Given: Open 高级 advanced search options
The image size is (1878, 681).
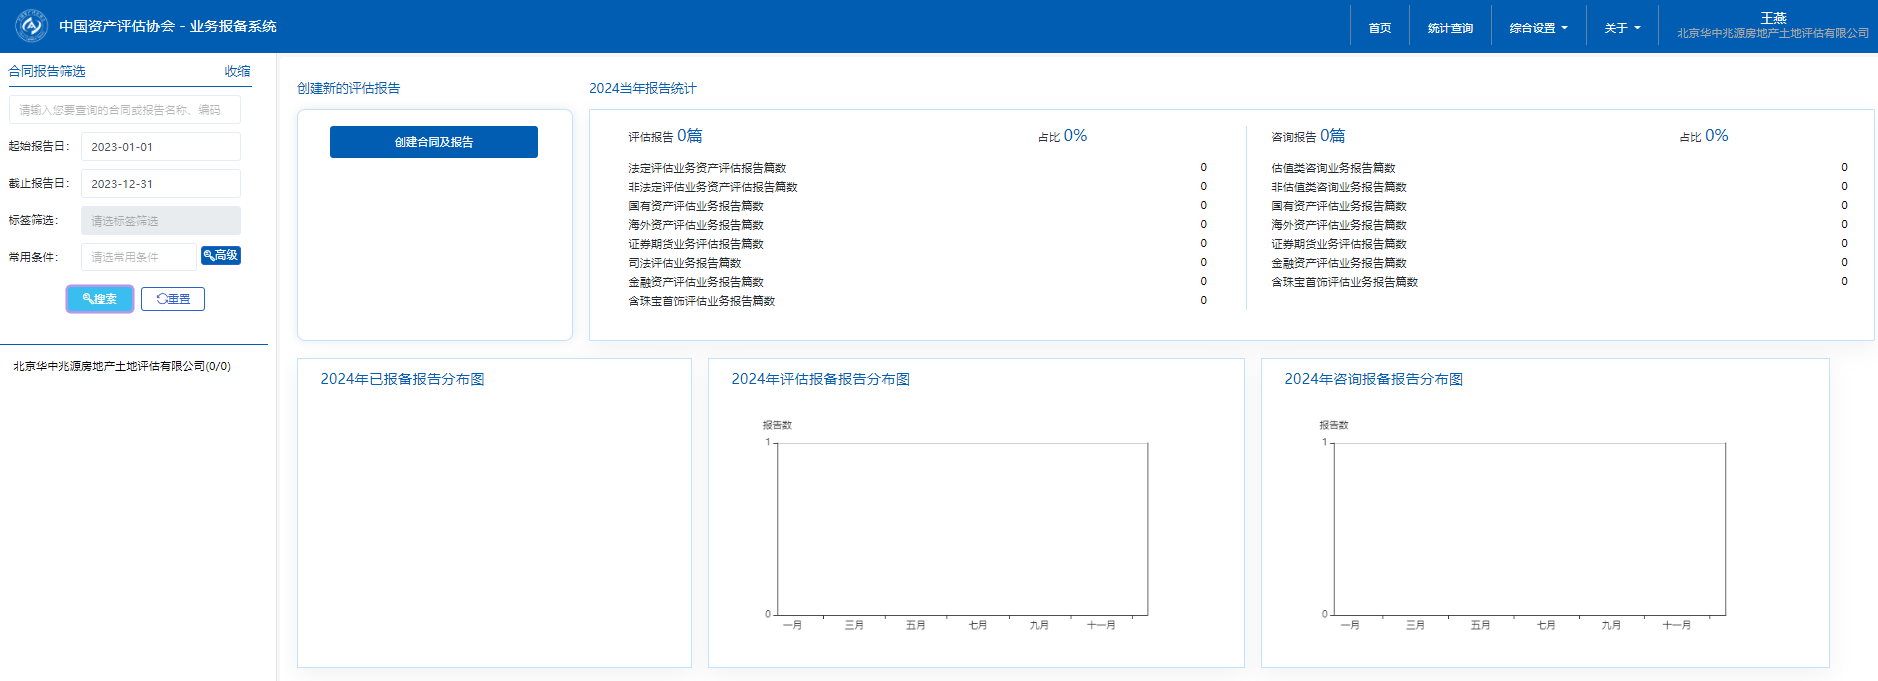Looking at the screenshot, I should [221, 256].
